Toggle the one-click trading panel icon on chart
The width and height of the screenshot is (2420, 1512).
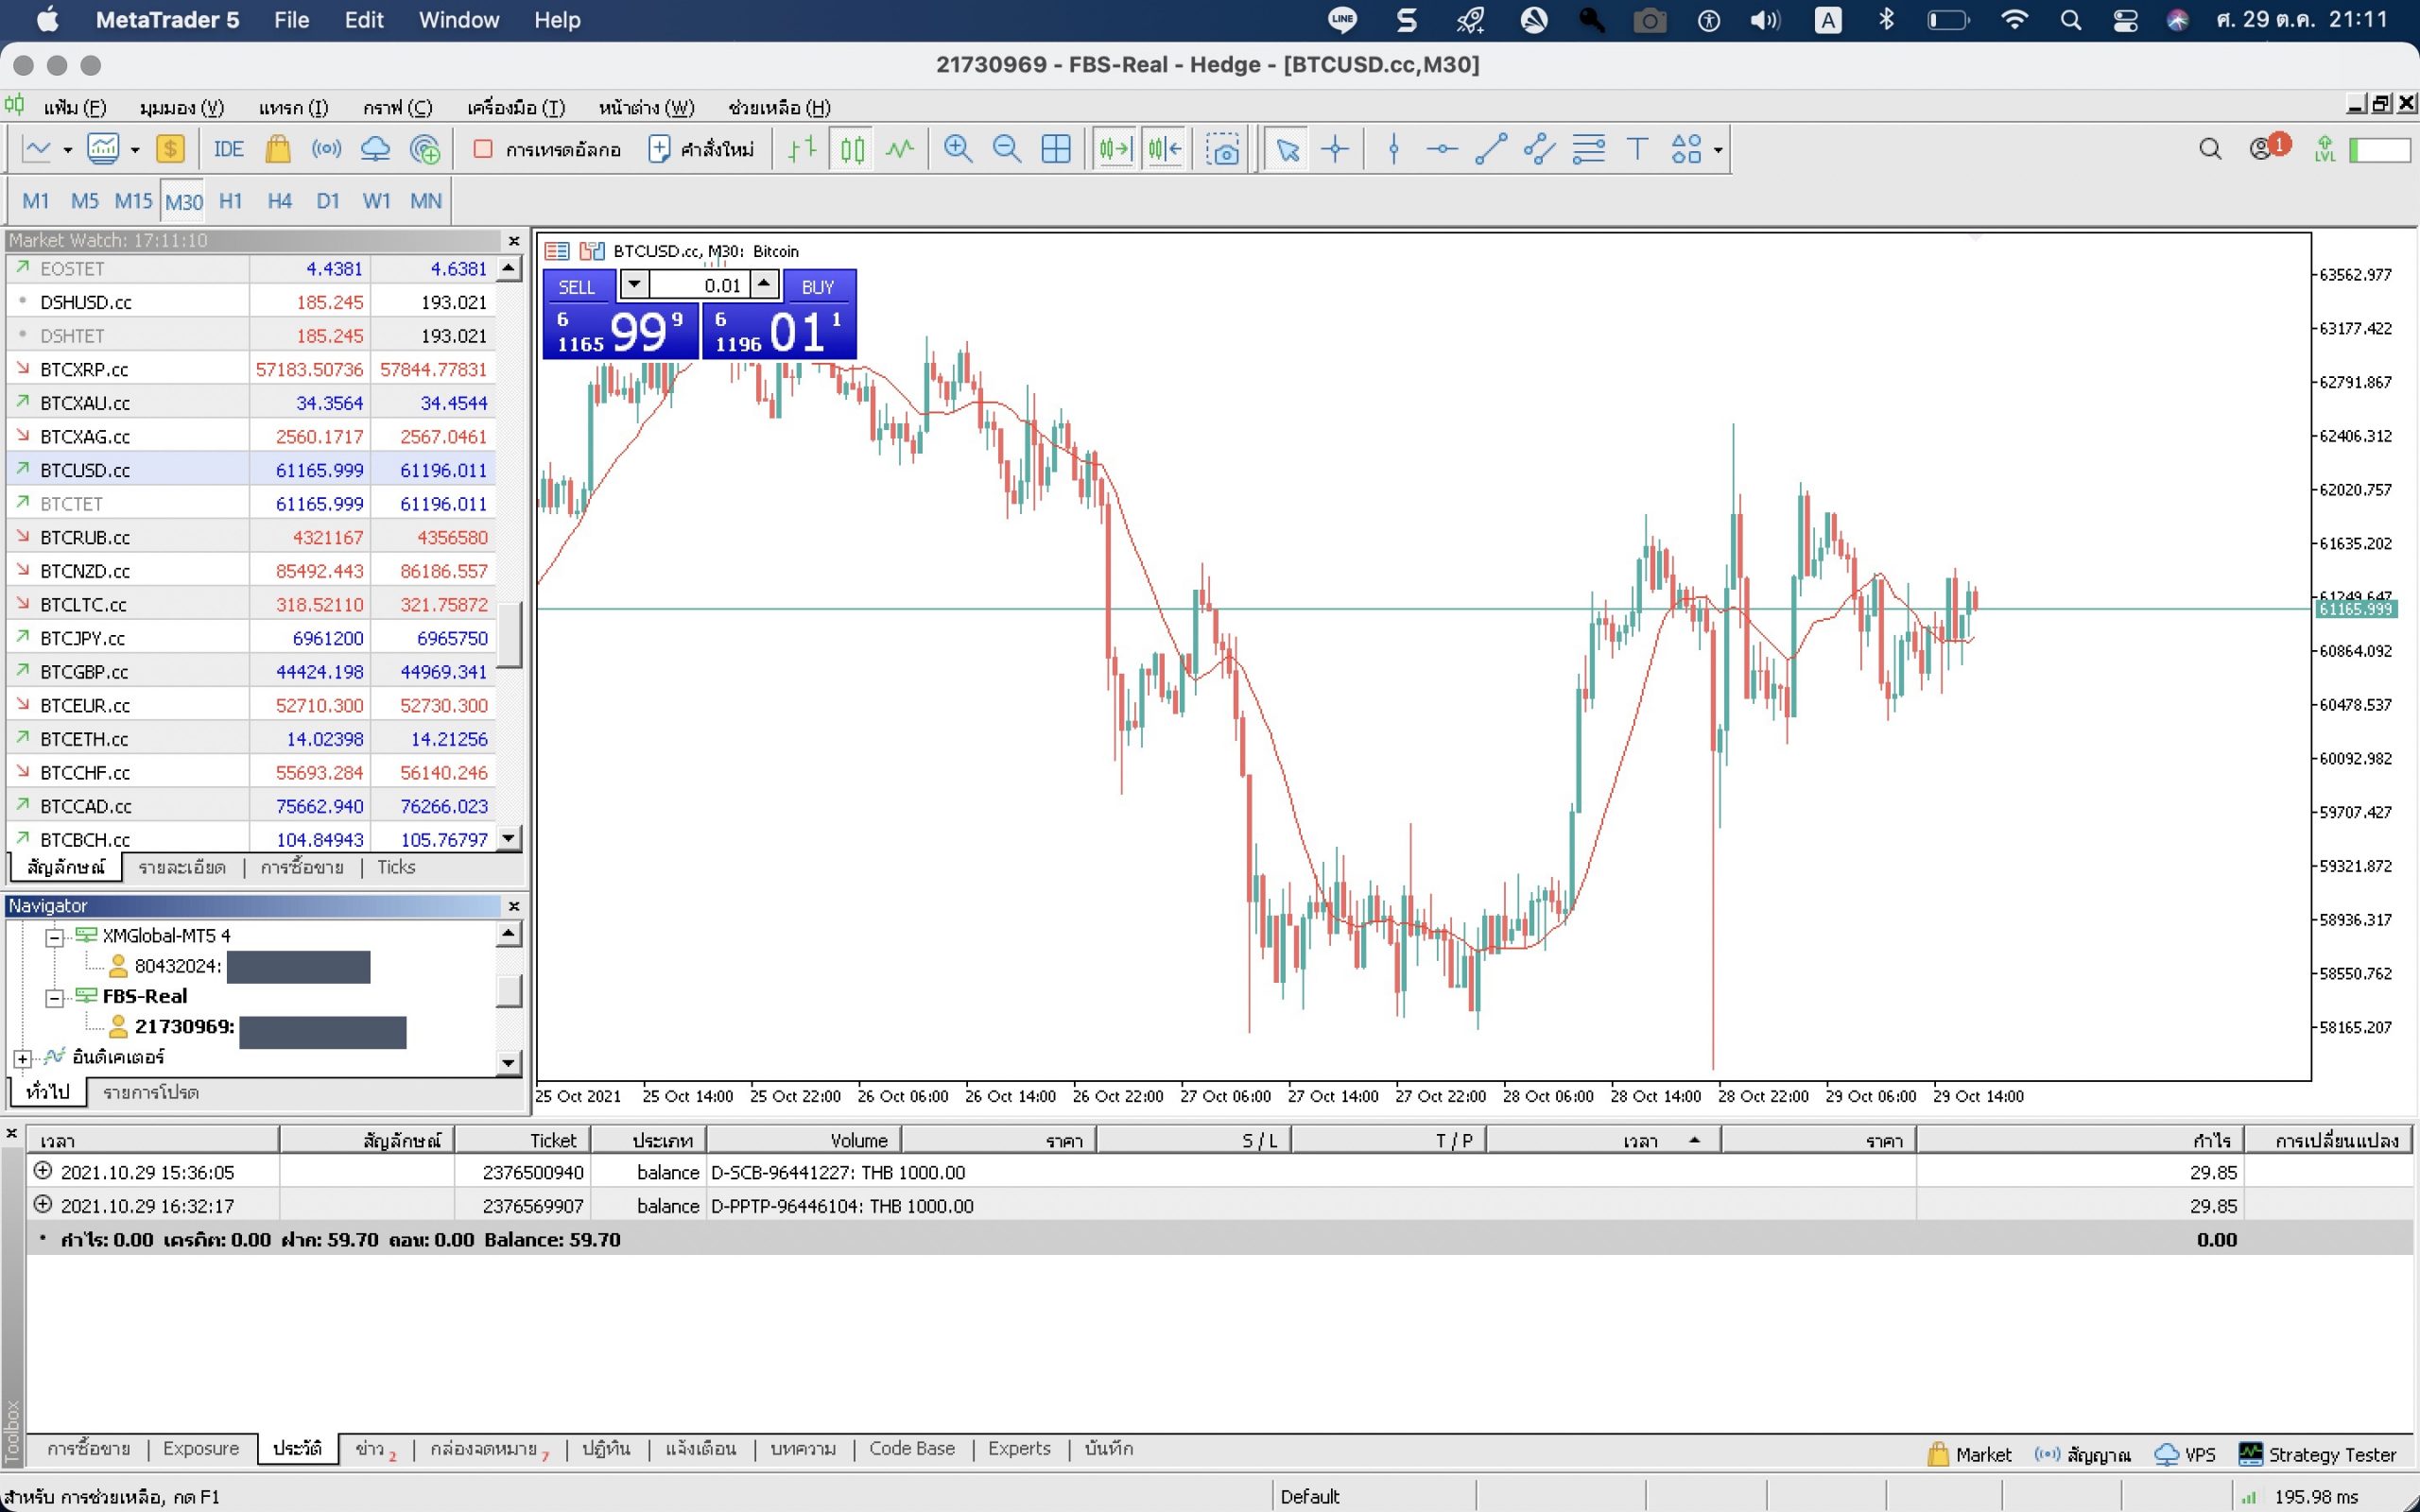point(557,251)
